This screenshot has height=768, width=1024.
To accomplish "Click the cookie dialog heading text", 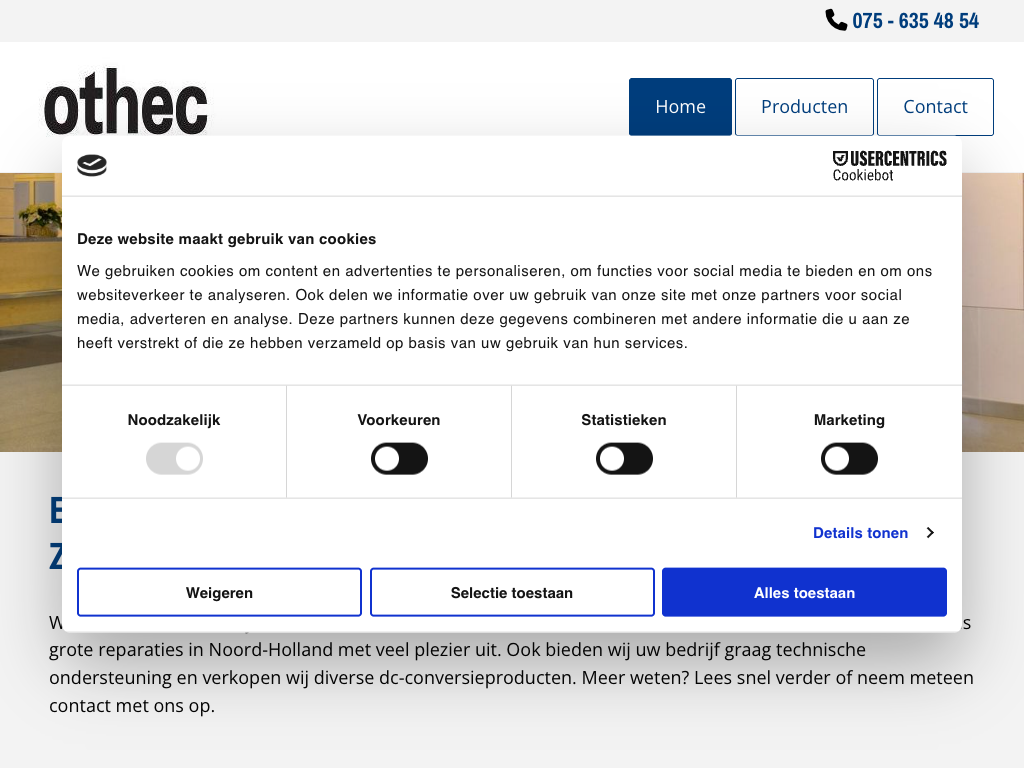I will 227,239.
